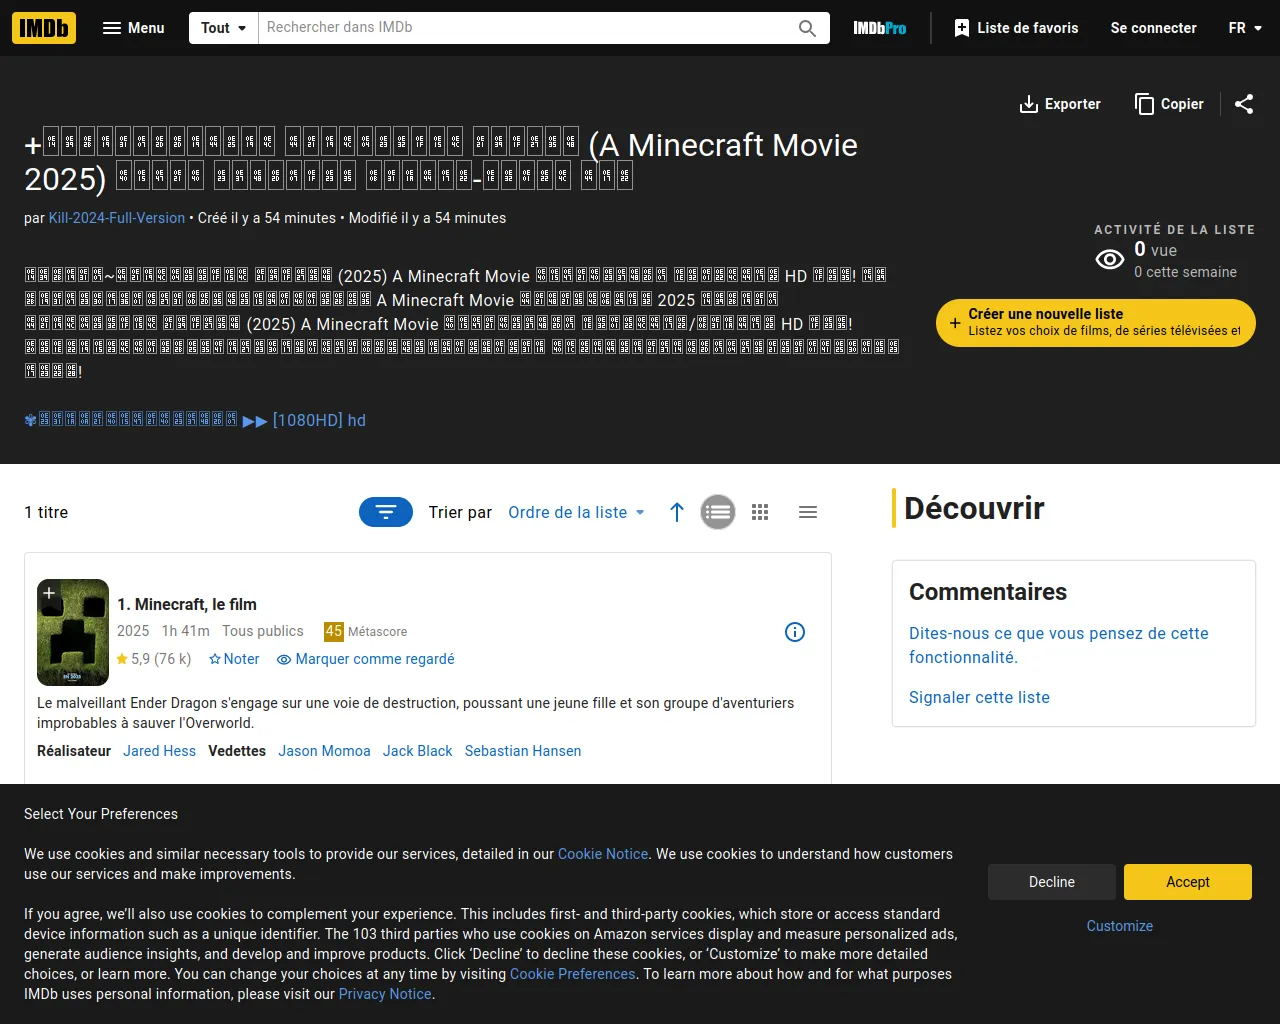The height and width of the screenshot is (1024, 1280).
Task: Open the share list icon
Action: click(x=1244, y=104)
